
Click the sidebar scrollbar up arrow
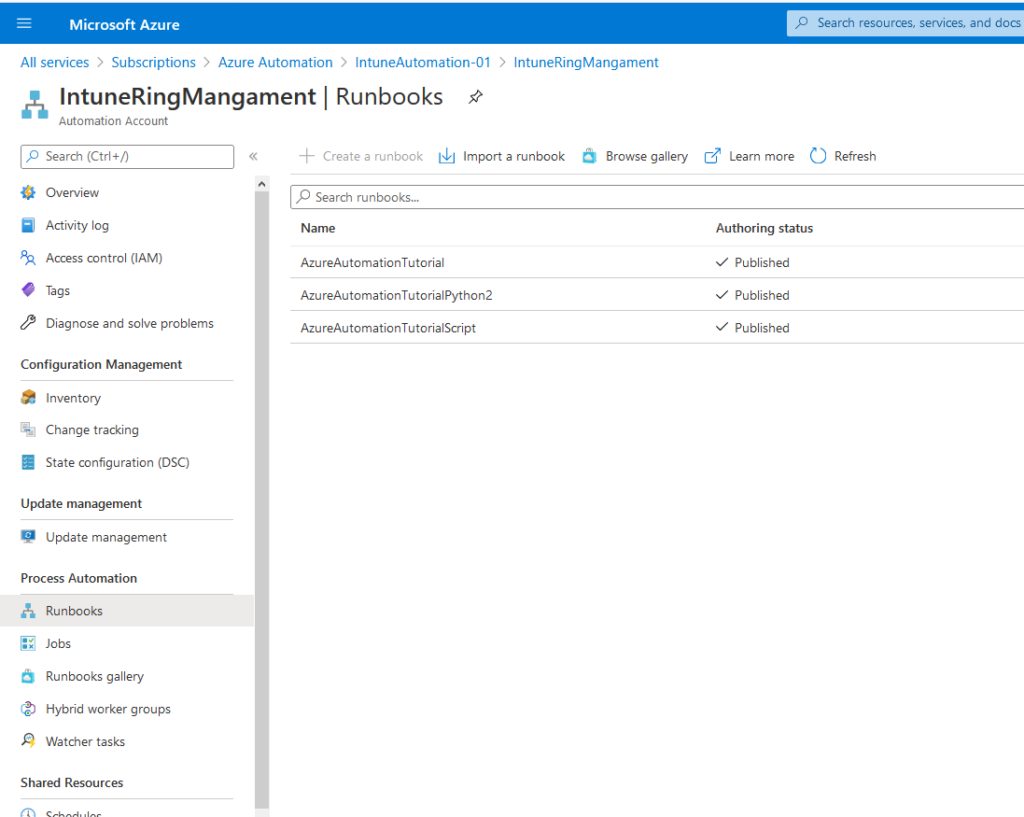pos(261,184)
